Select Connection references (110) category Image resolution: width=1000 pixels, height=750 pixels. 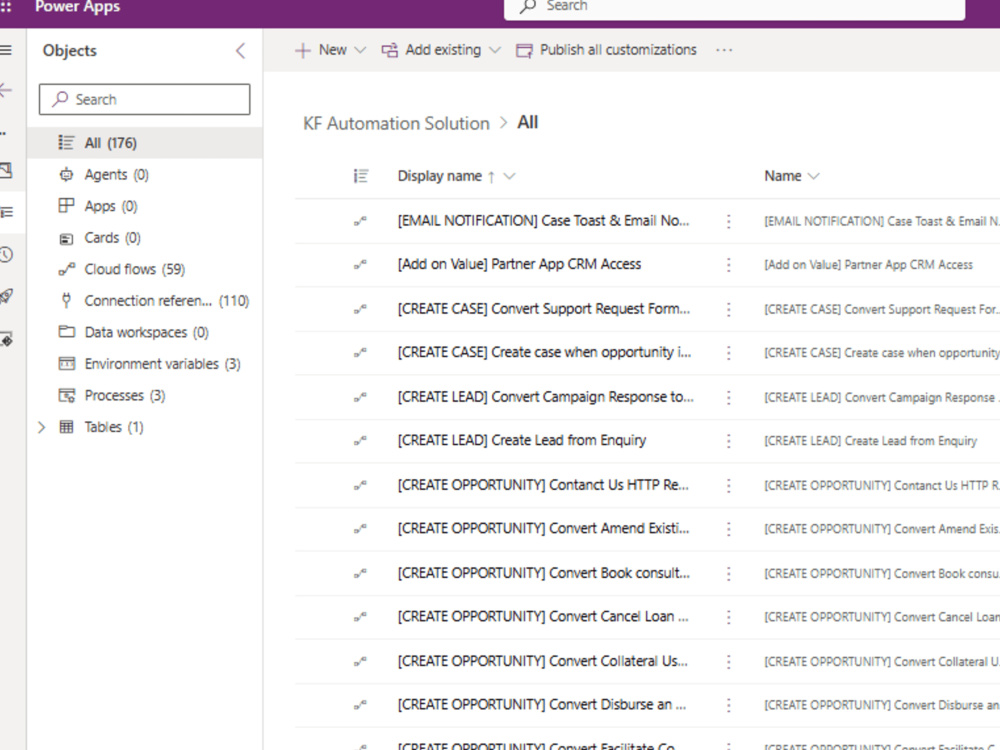[x=145, y=300]
